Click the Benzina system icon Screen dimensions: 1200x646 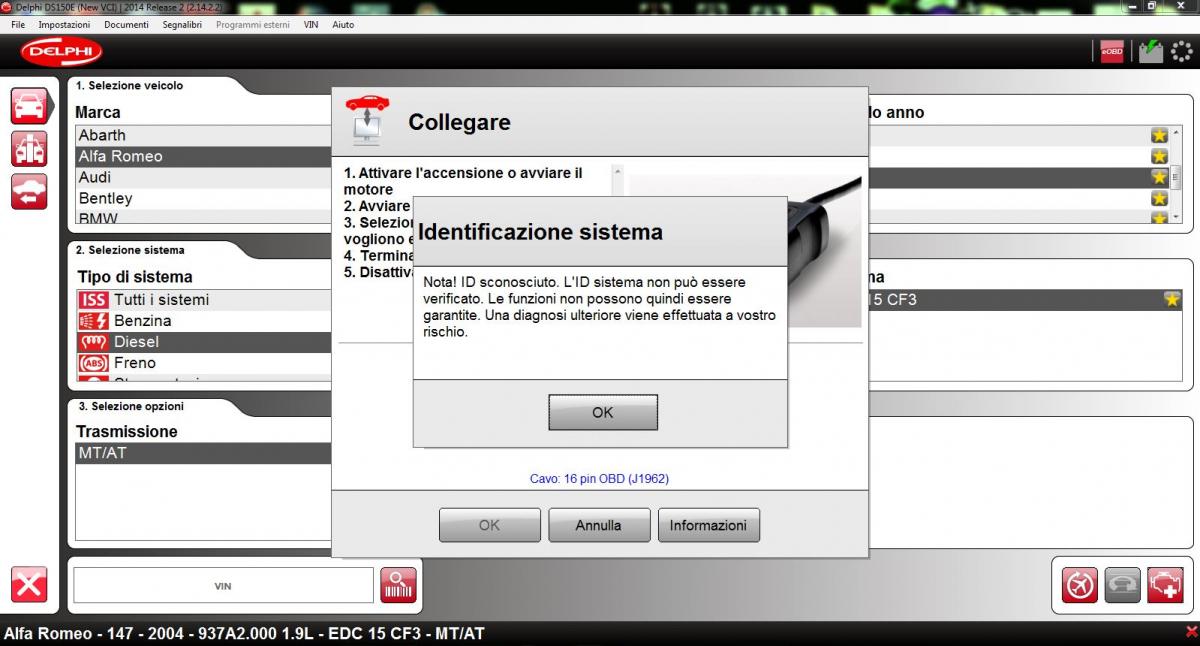(x=93, y=321)
